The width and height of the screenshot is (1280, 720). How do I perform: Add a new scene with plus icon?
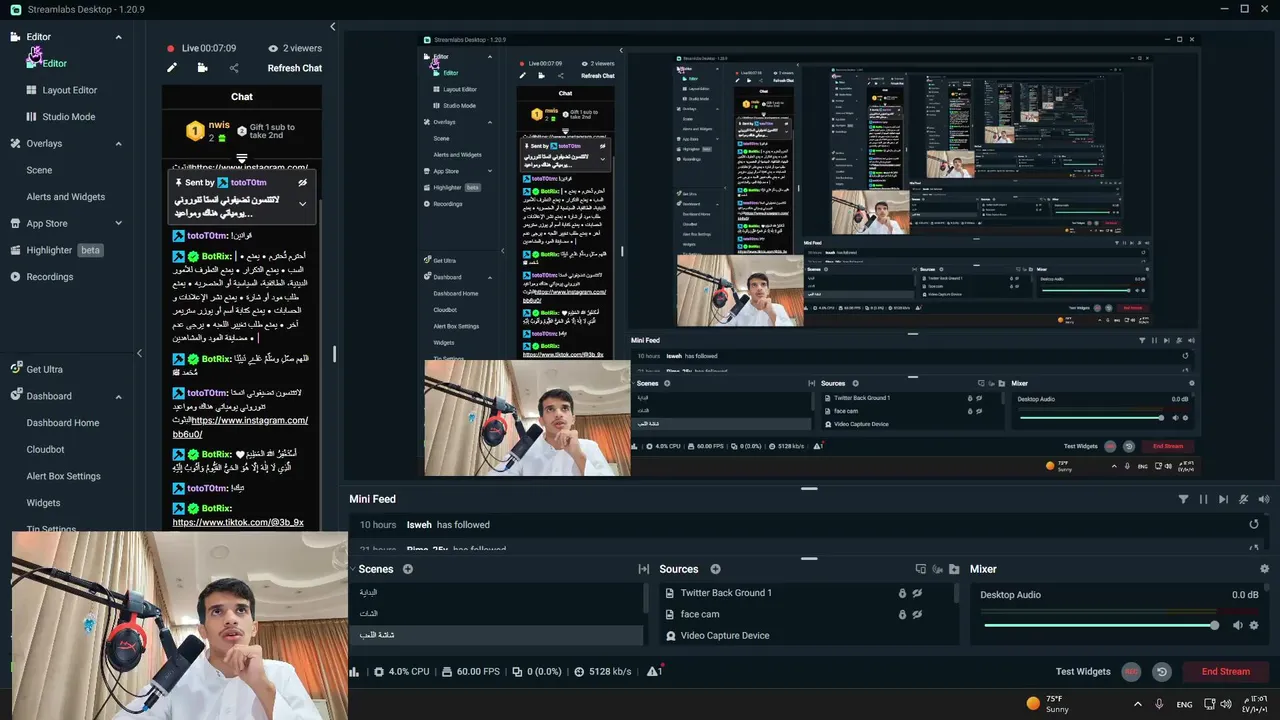(x=408, y=569)
